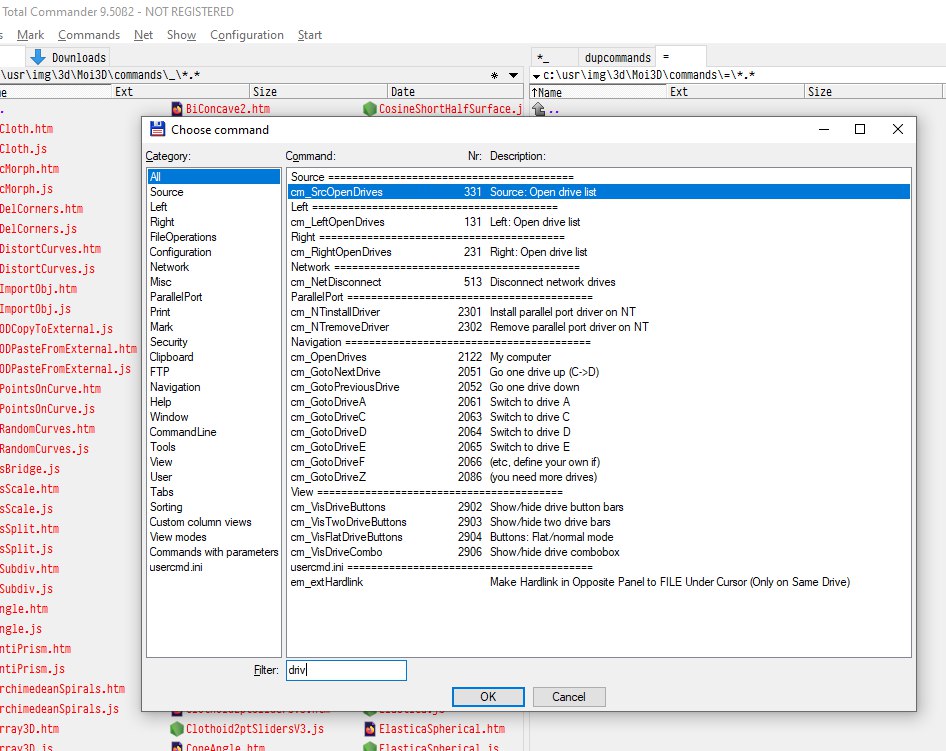Select the Tabs category
Viewport: 946px width, 751px height.
point(214,492)
